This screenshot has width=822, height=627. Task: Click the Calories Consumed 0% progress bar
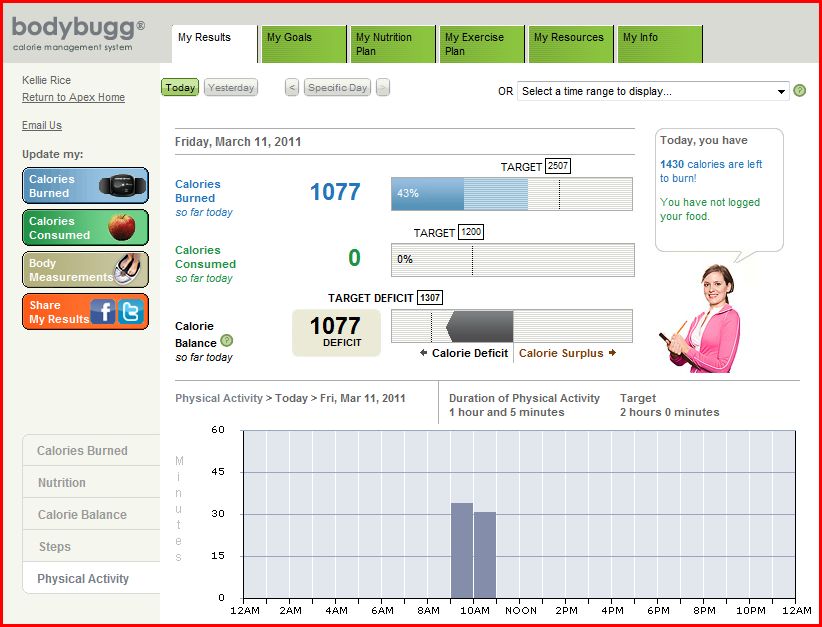pos(513,260)
